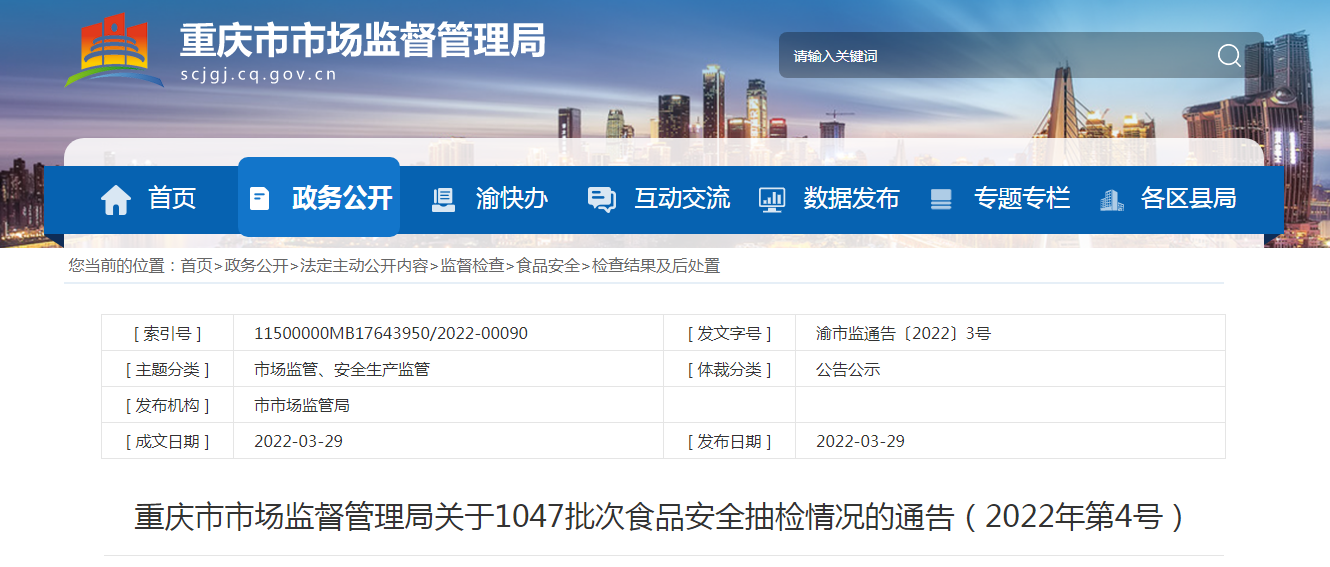Click 首页 in the breadcrumb path
The width and height of the screenshot is (1330, 567).
pyautogui.click(x=196, y=266)
